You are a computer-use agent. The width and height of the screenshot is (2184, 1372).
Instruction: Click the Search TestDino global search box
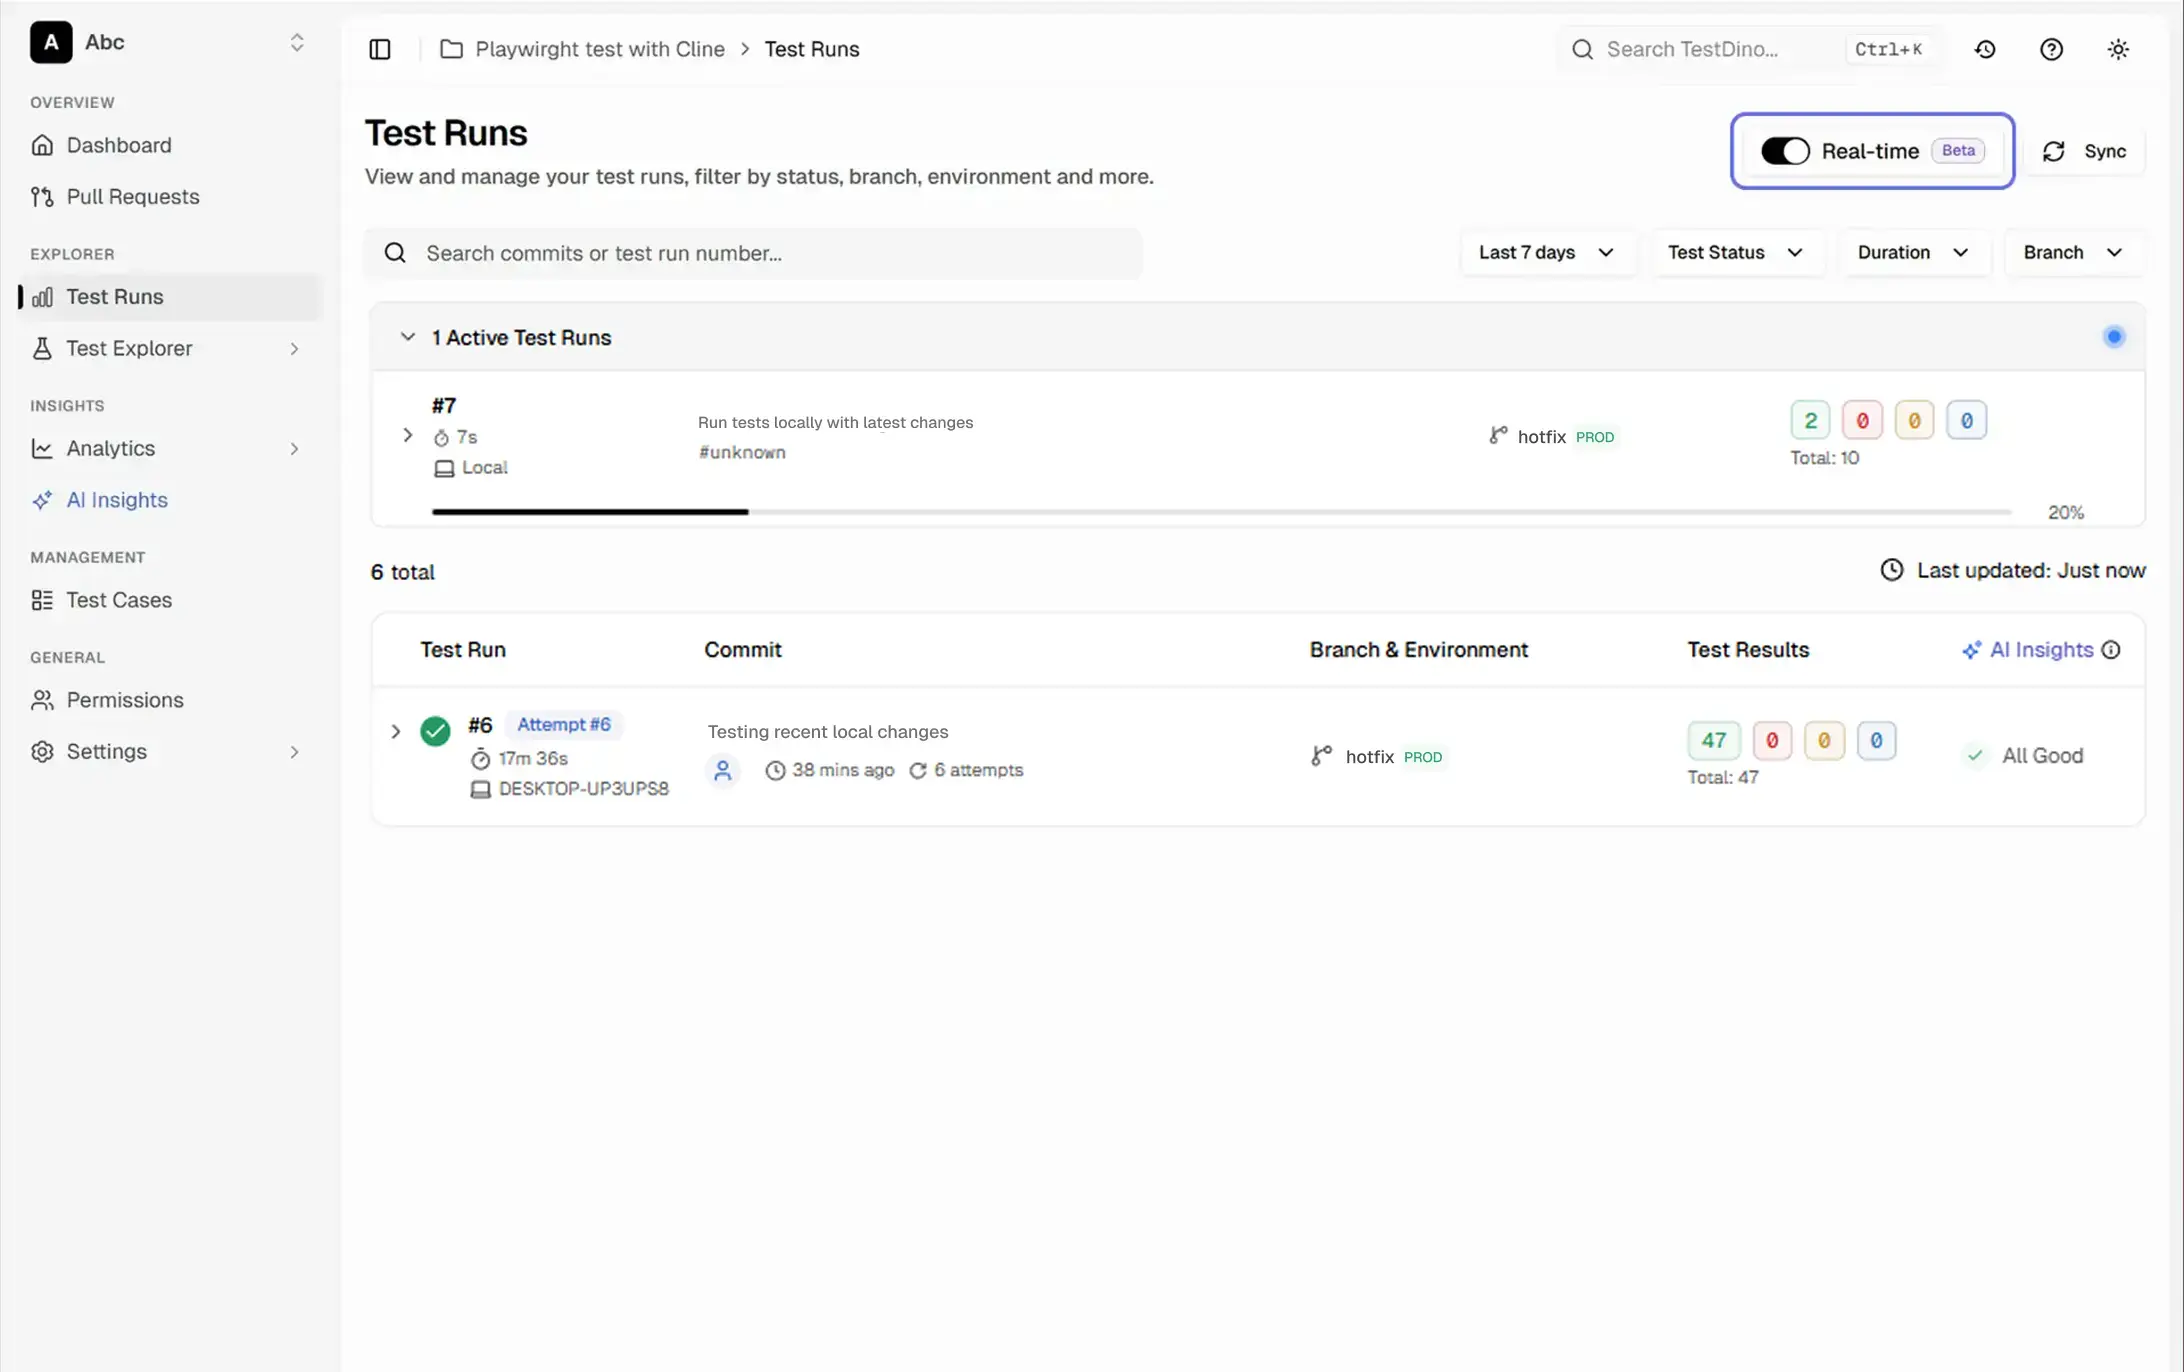point(1750,49)
